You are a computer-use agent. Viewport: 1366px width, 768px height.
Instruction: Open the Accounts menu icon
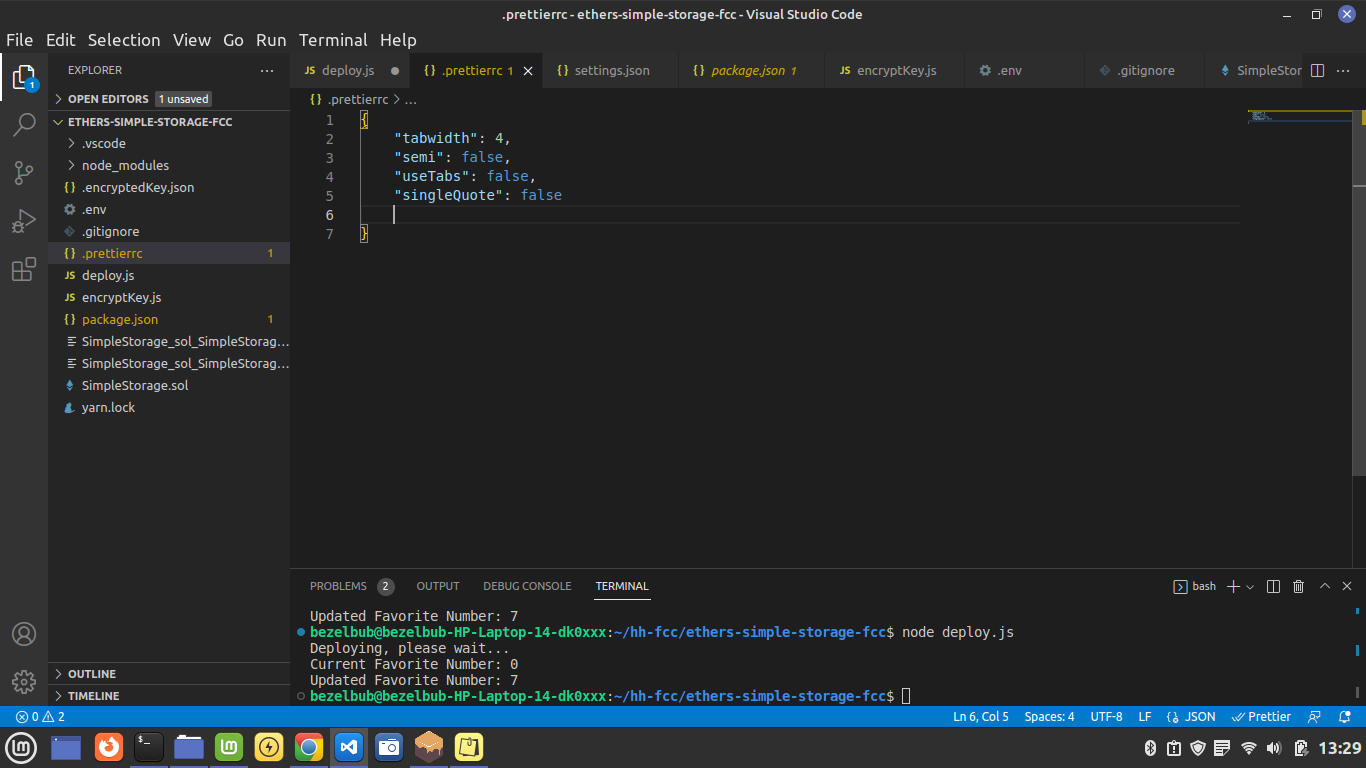(x=24, y=634)
